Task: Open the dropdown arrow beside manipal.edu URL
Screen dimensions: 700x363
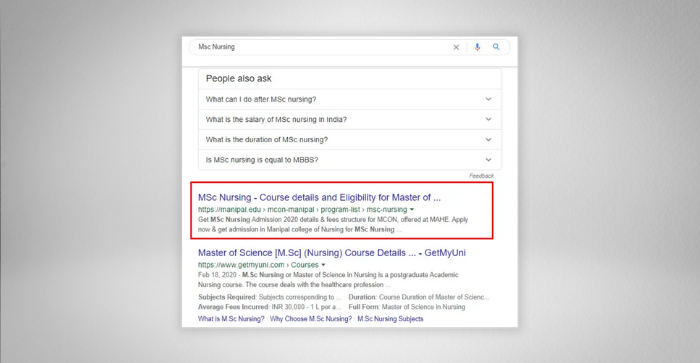Action: click(x=412, y=209)
